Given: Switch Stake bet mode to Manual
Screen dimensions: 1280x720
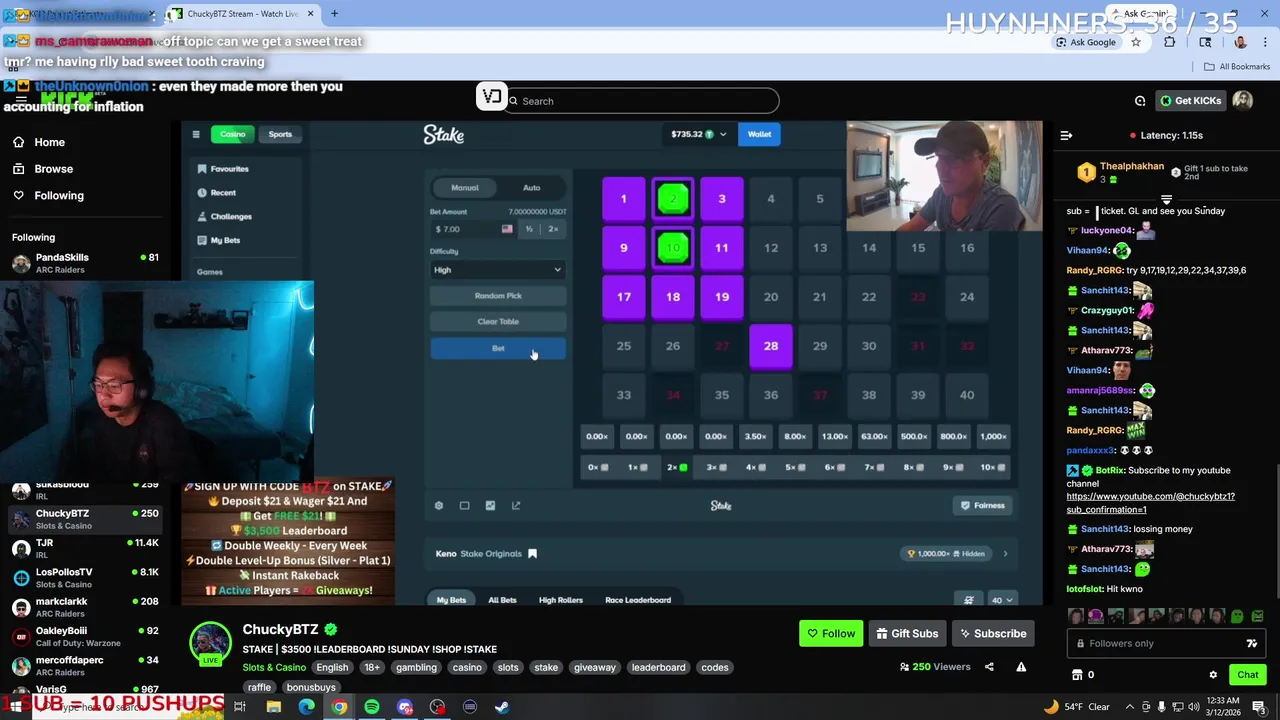Looking at the screenshot, I should coord(465,188).
